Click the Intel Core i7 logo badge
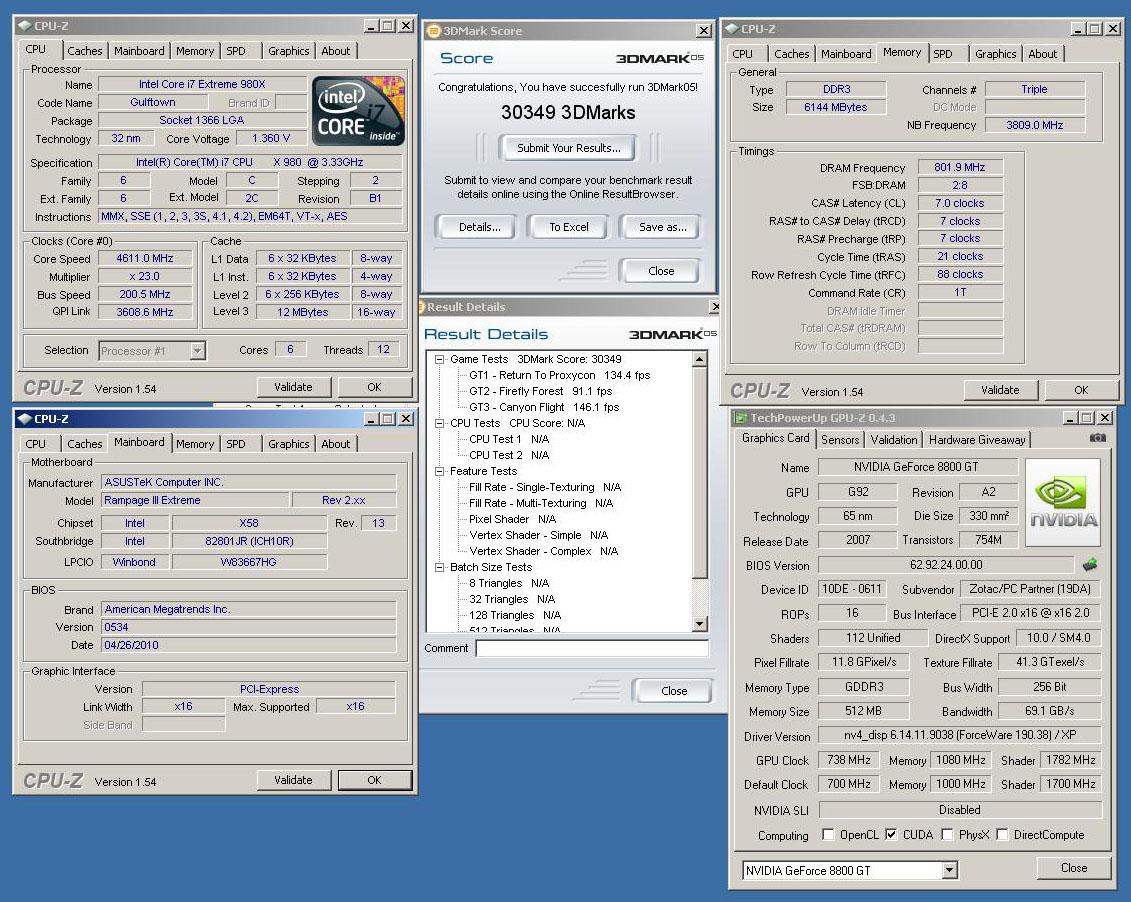 (358, 112)
